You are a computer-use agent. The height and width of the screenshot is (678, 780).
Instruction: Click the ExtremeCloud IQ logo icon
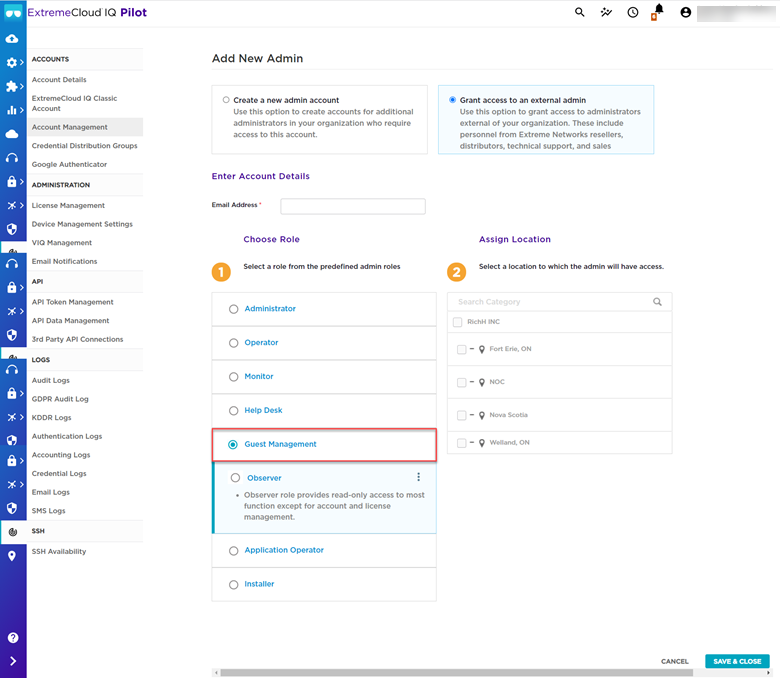click(13, 12)
